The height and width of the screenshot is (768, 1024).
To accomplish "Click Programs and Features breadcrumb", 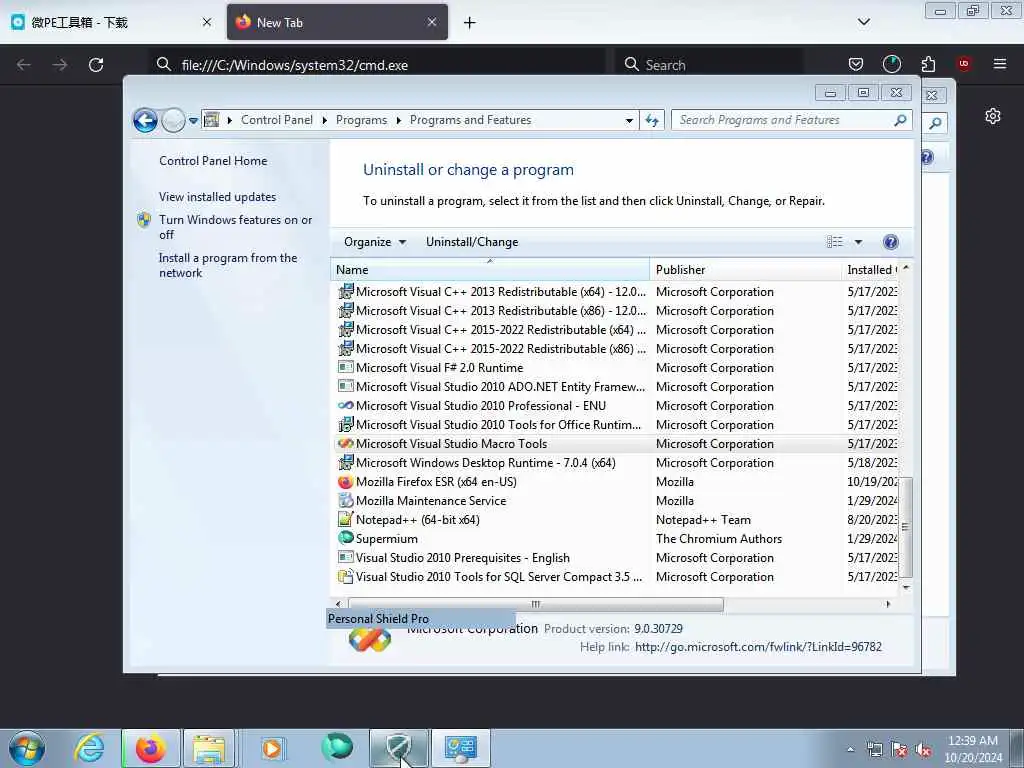I will click(x=470, y=120).
